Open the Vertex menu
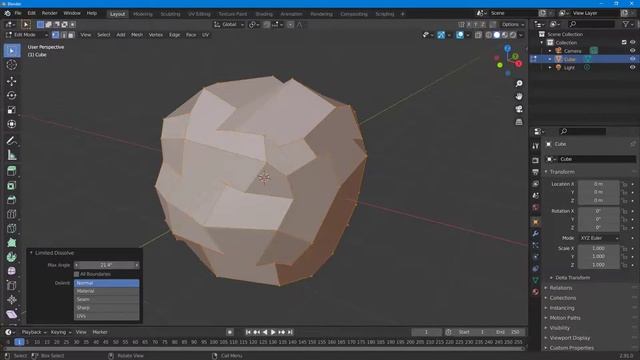The width and height of the screenshot is (640, 360). [156, 35]
